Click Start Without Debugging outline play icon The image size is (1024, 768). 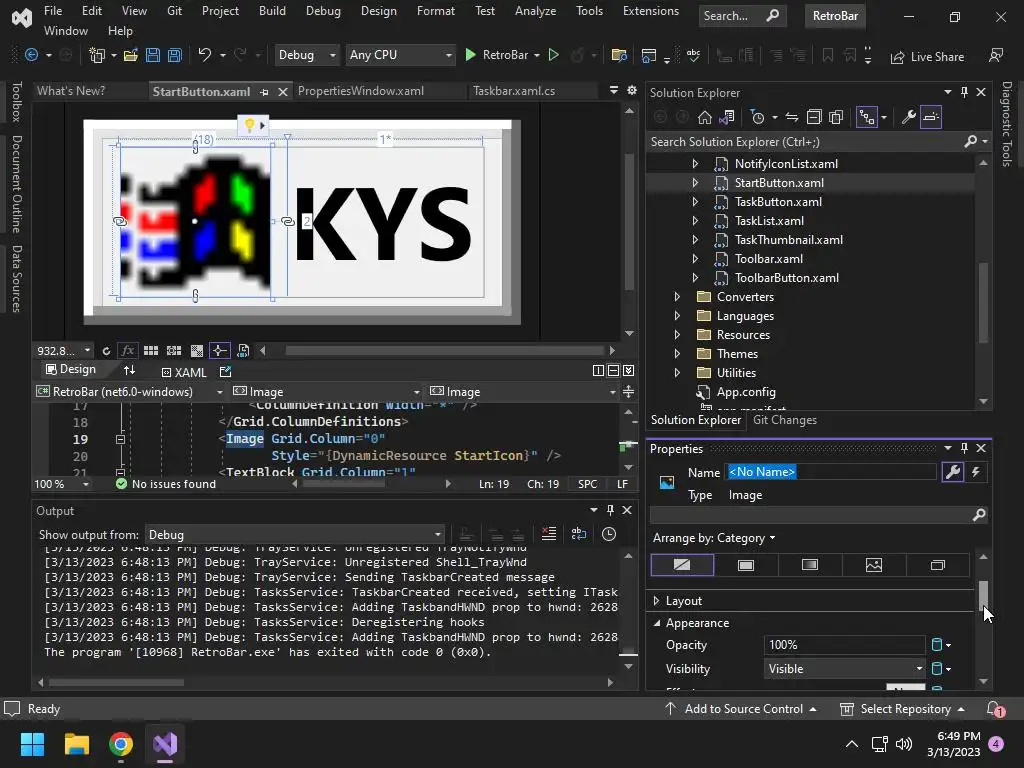(553, 56)
